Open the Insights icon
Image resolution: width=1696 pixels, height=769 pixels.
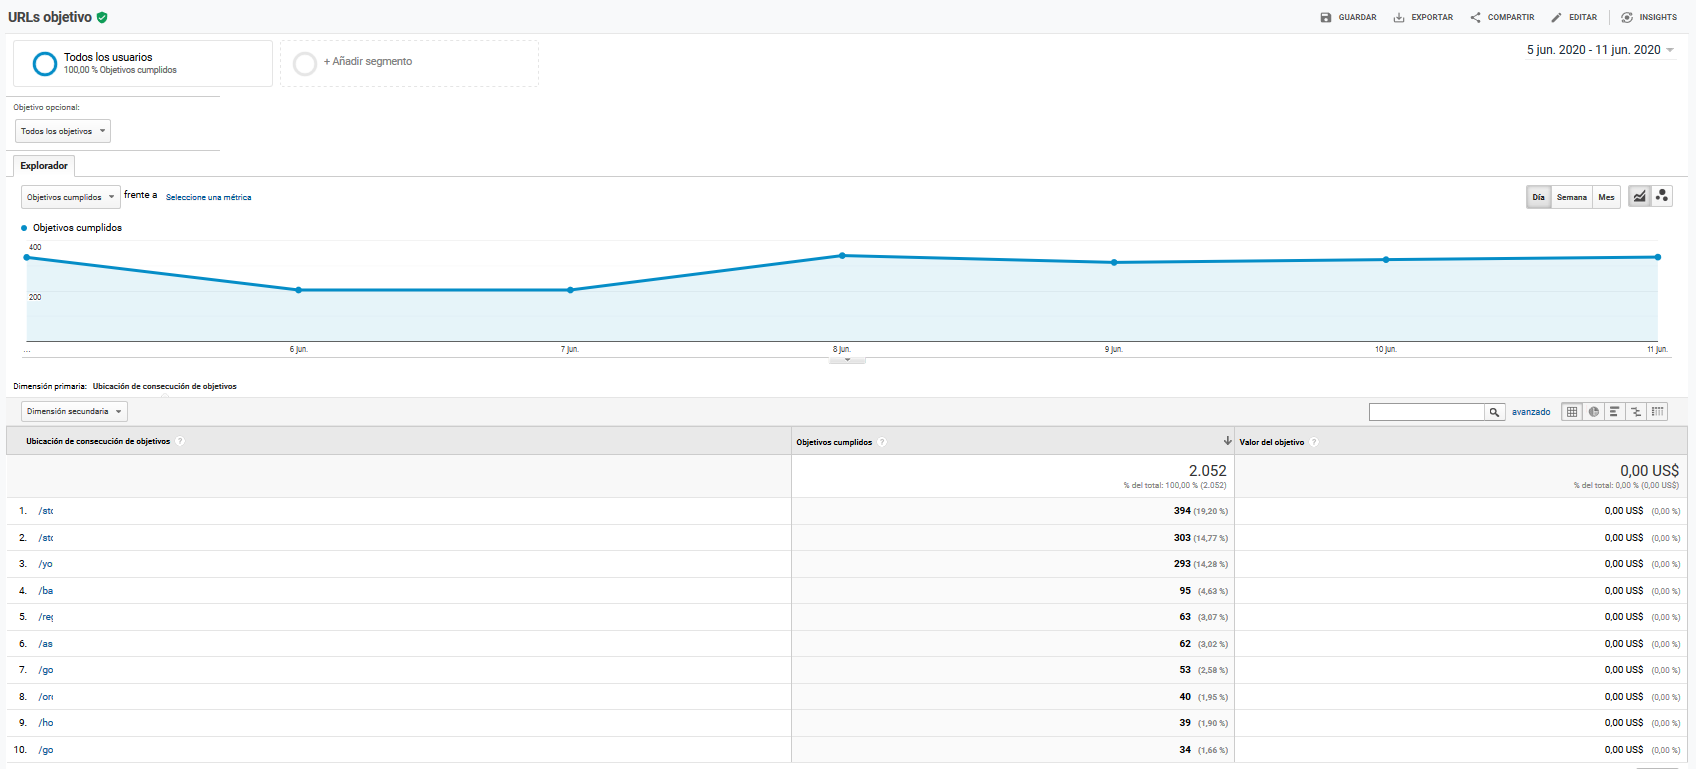pyautogui.click(x=1627, y=17)
